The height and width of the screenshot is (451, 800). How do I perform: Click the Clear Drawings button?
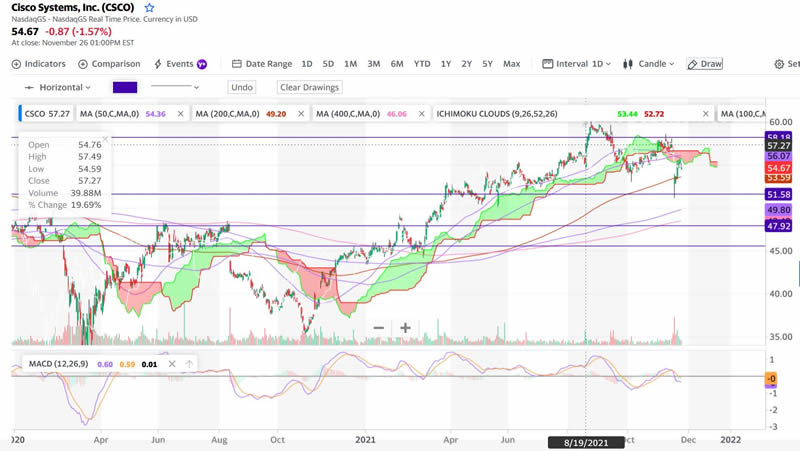[309, 87]
